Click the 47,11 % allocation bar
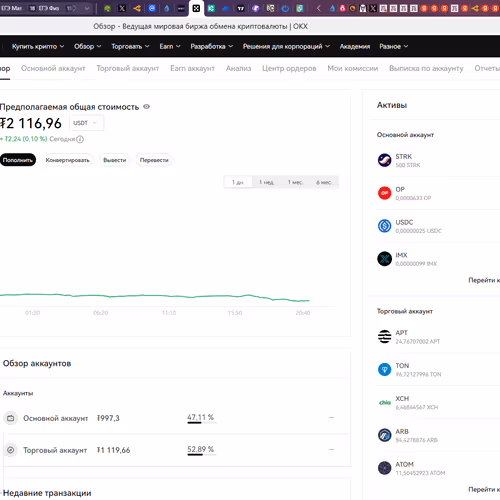The height and width of the screenshot is (500, 500). click(201, 423)
